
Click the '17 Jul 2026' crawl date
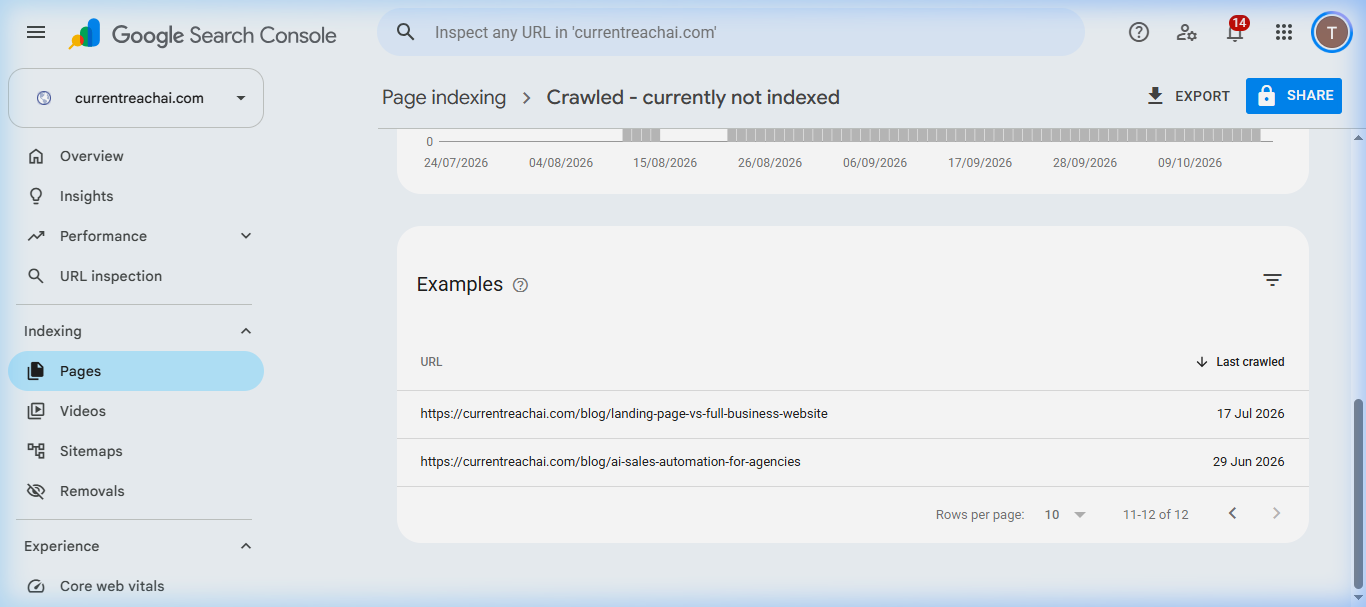(1250, 414)
